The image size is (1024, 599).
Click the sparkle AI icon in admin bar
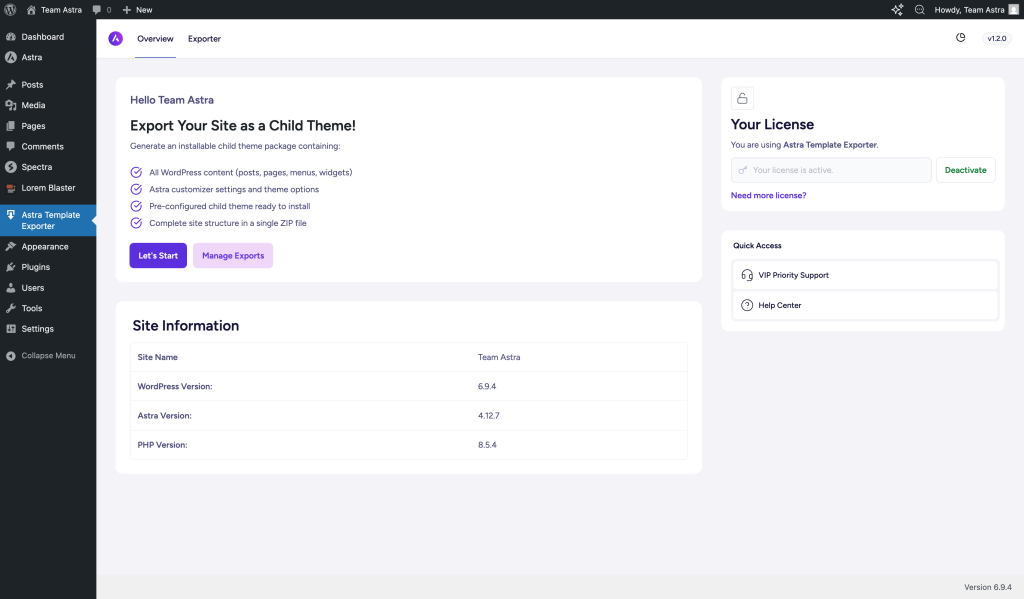(897, 9)
